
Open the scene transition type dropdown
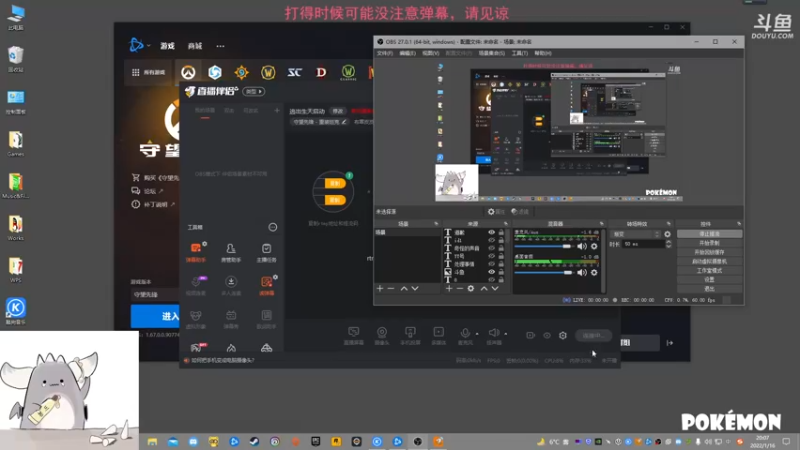click(x=635, y=234)
